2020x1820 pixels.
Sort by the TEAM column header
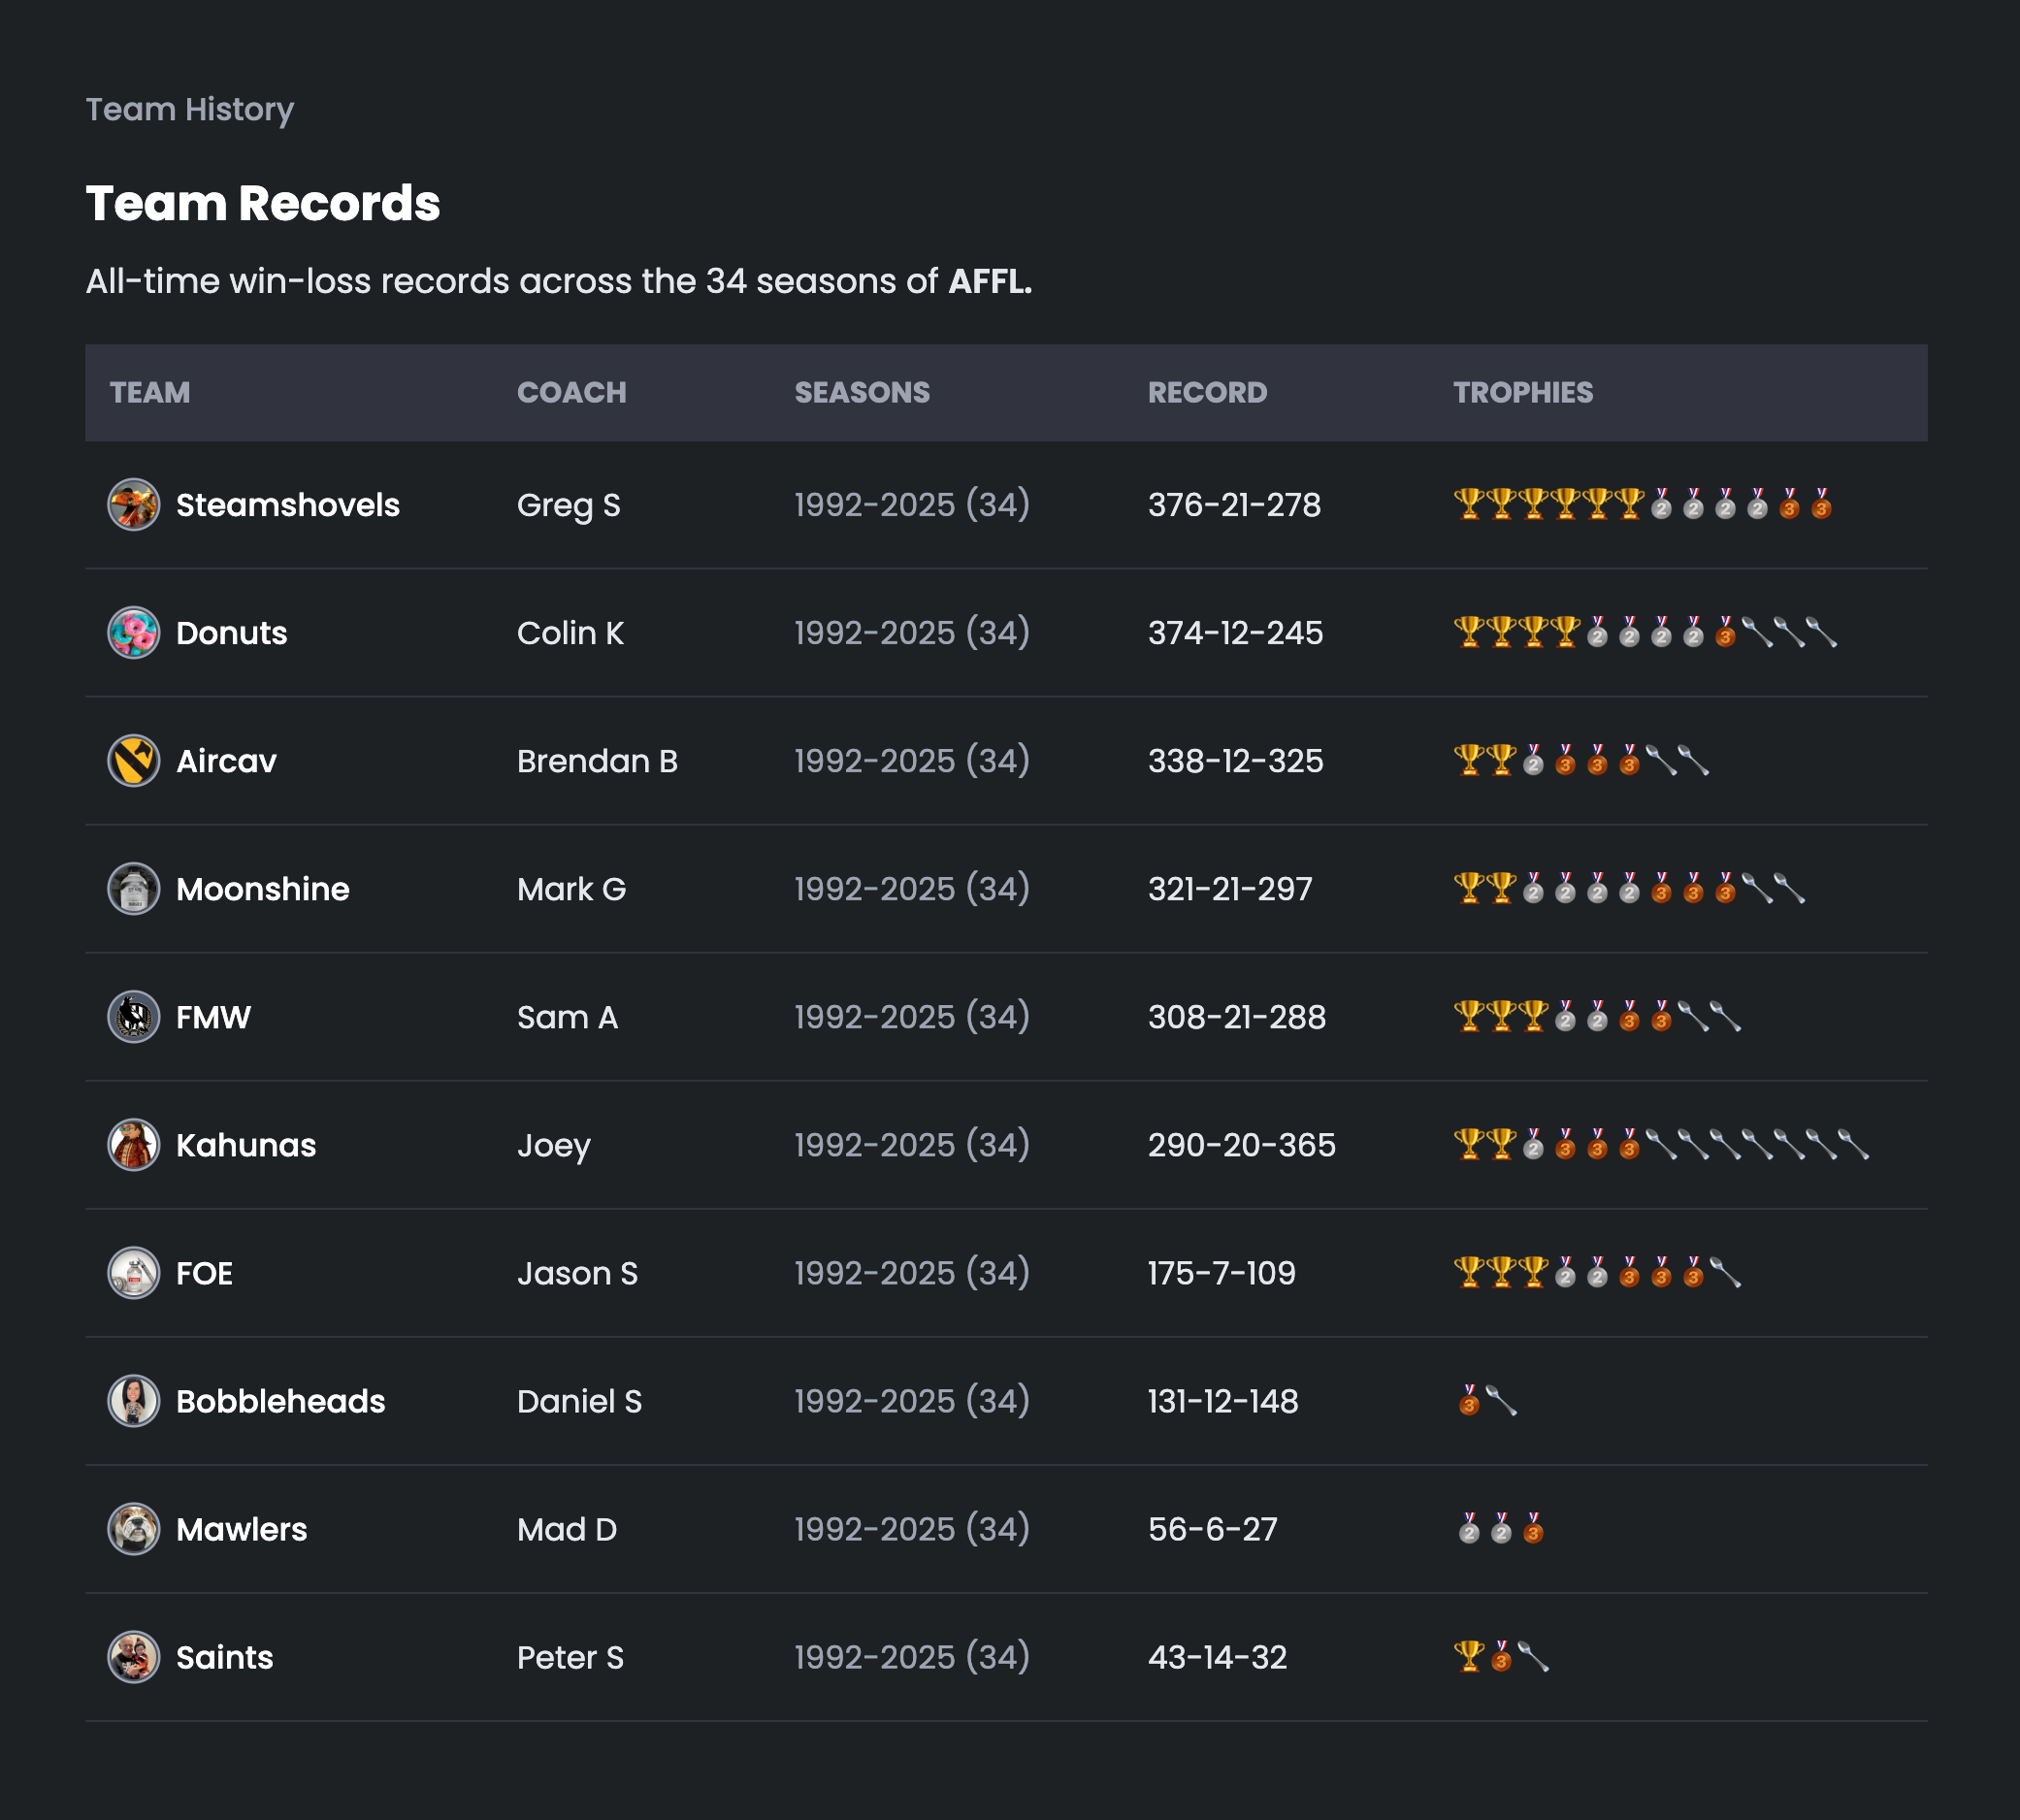click(149, 392)
